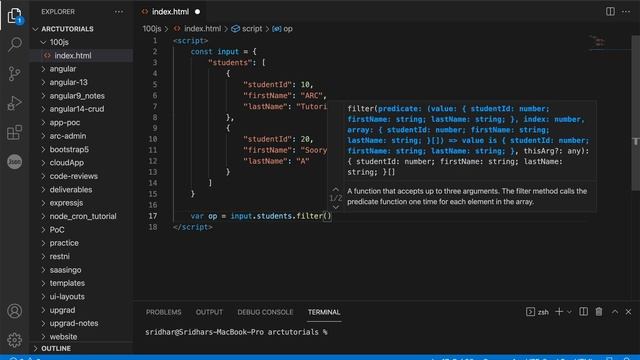Click the JSON extension icon in activity bar
Viewport: 640px width, 360px height.
[x=15, y=162]
